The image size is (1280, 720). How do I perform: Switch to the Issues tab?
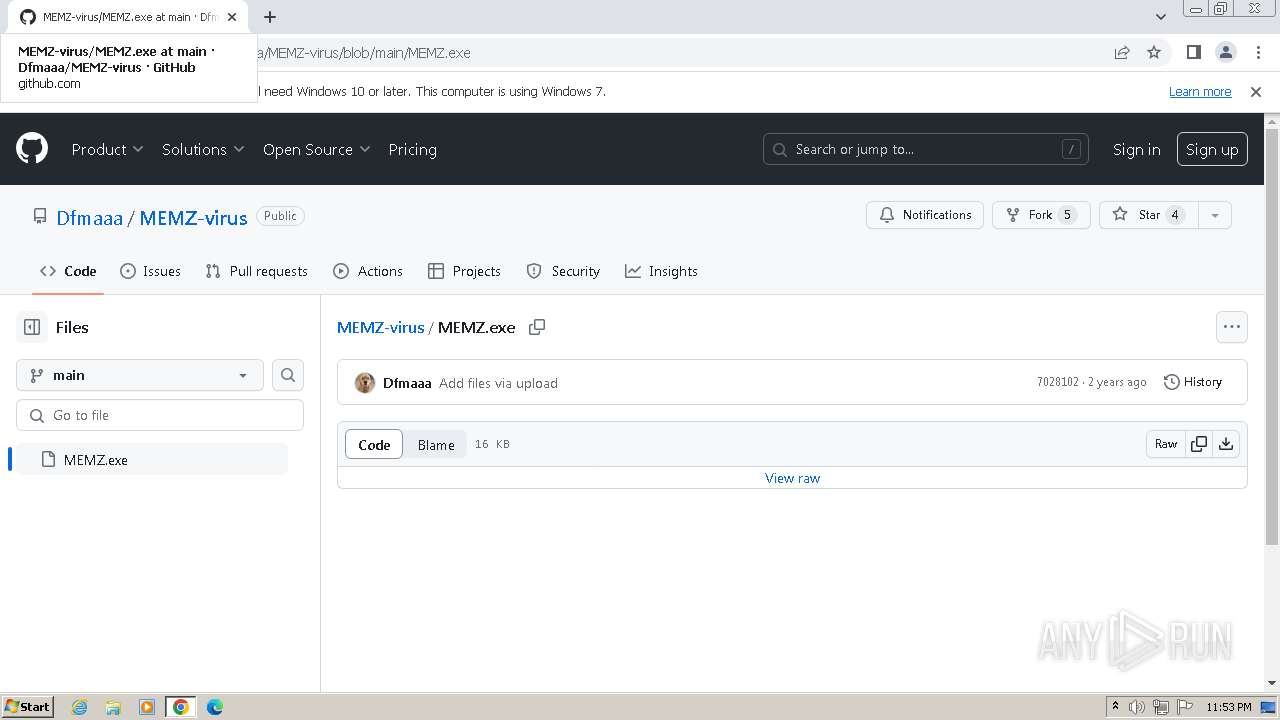point(150,271)
